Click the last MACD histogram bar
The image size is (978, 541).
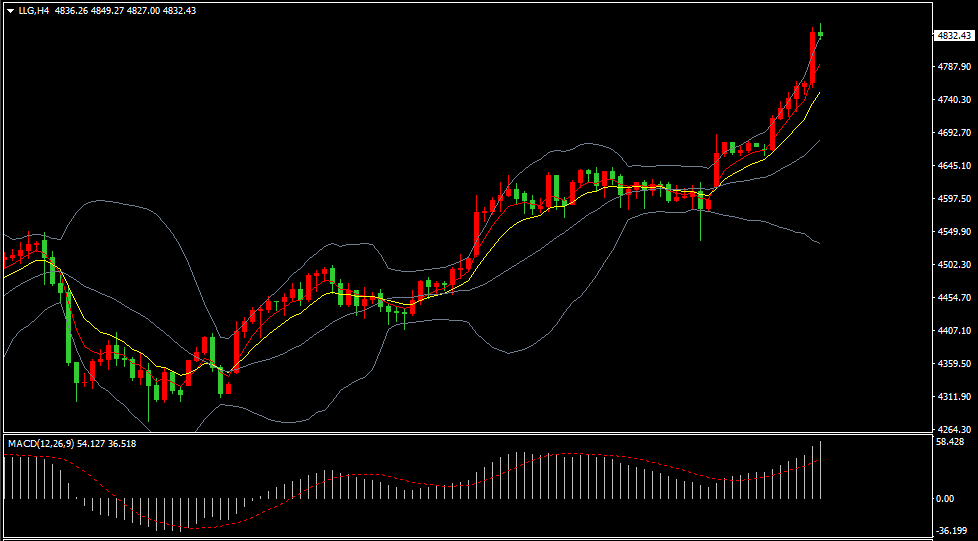821,470
